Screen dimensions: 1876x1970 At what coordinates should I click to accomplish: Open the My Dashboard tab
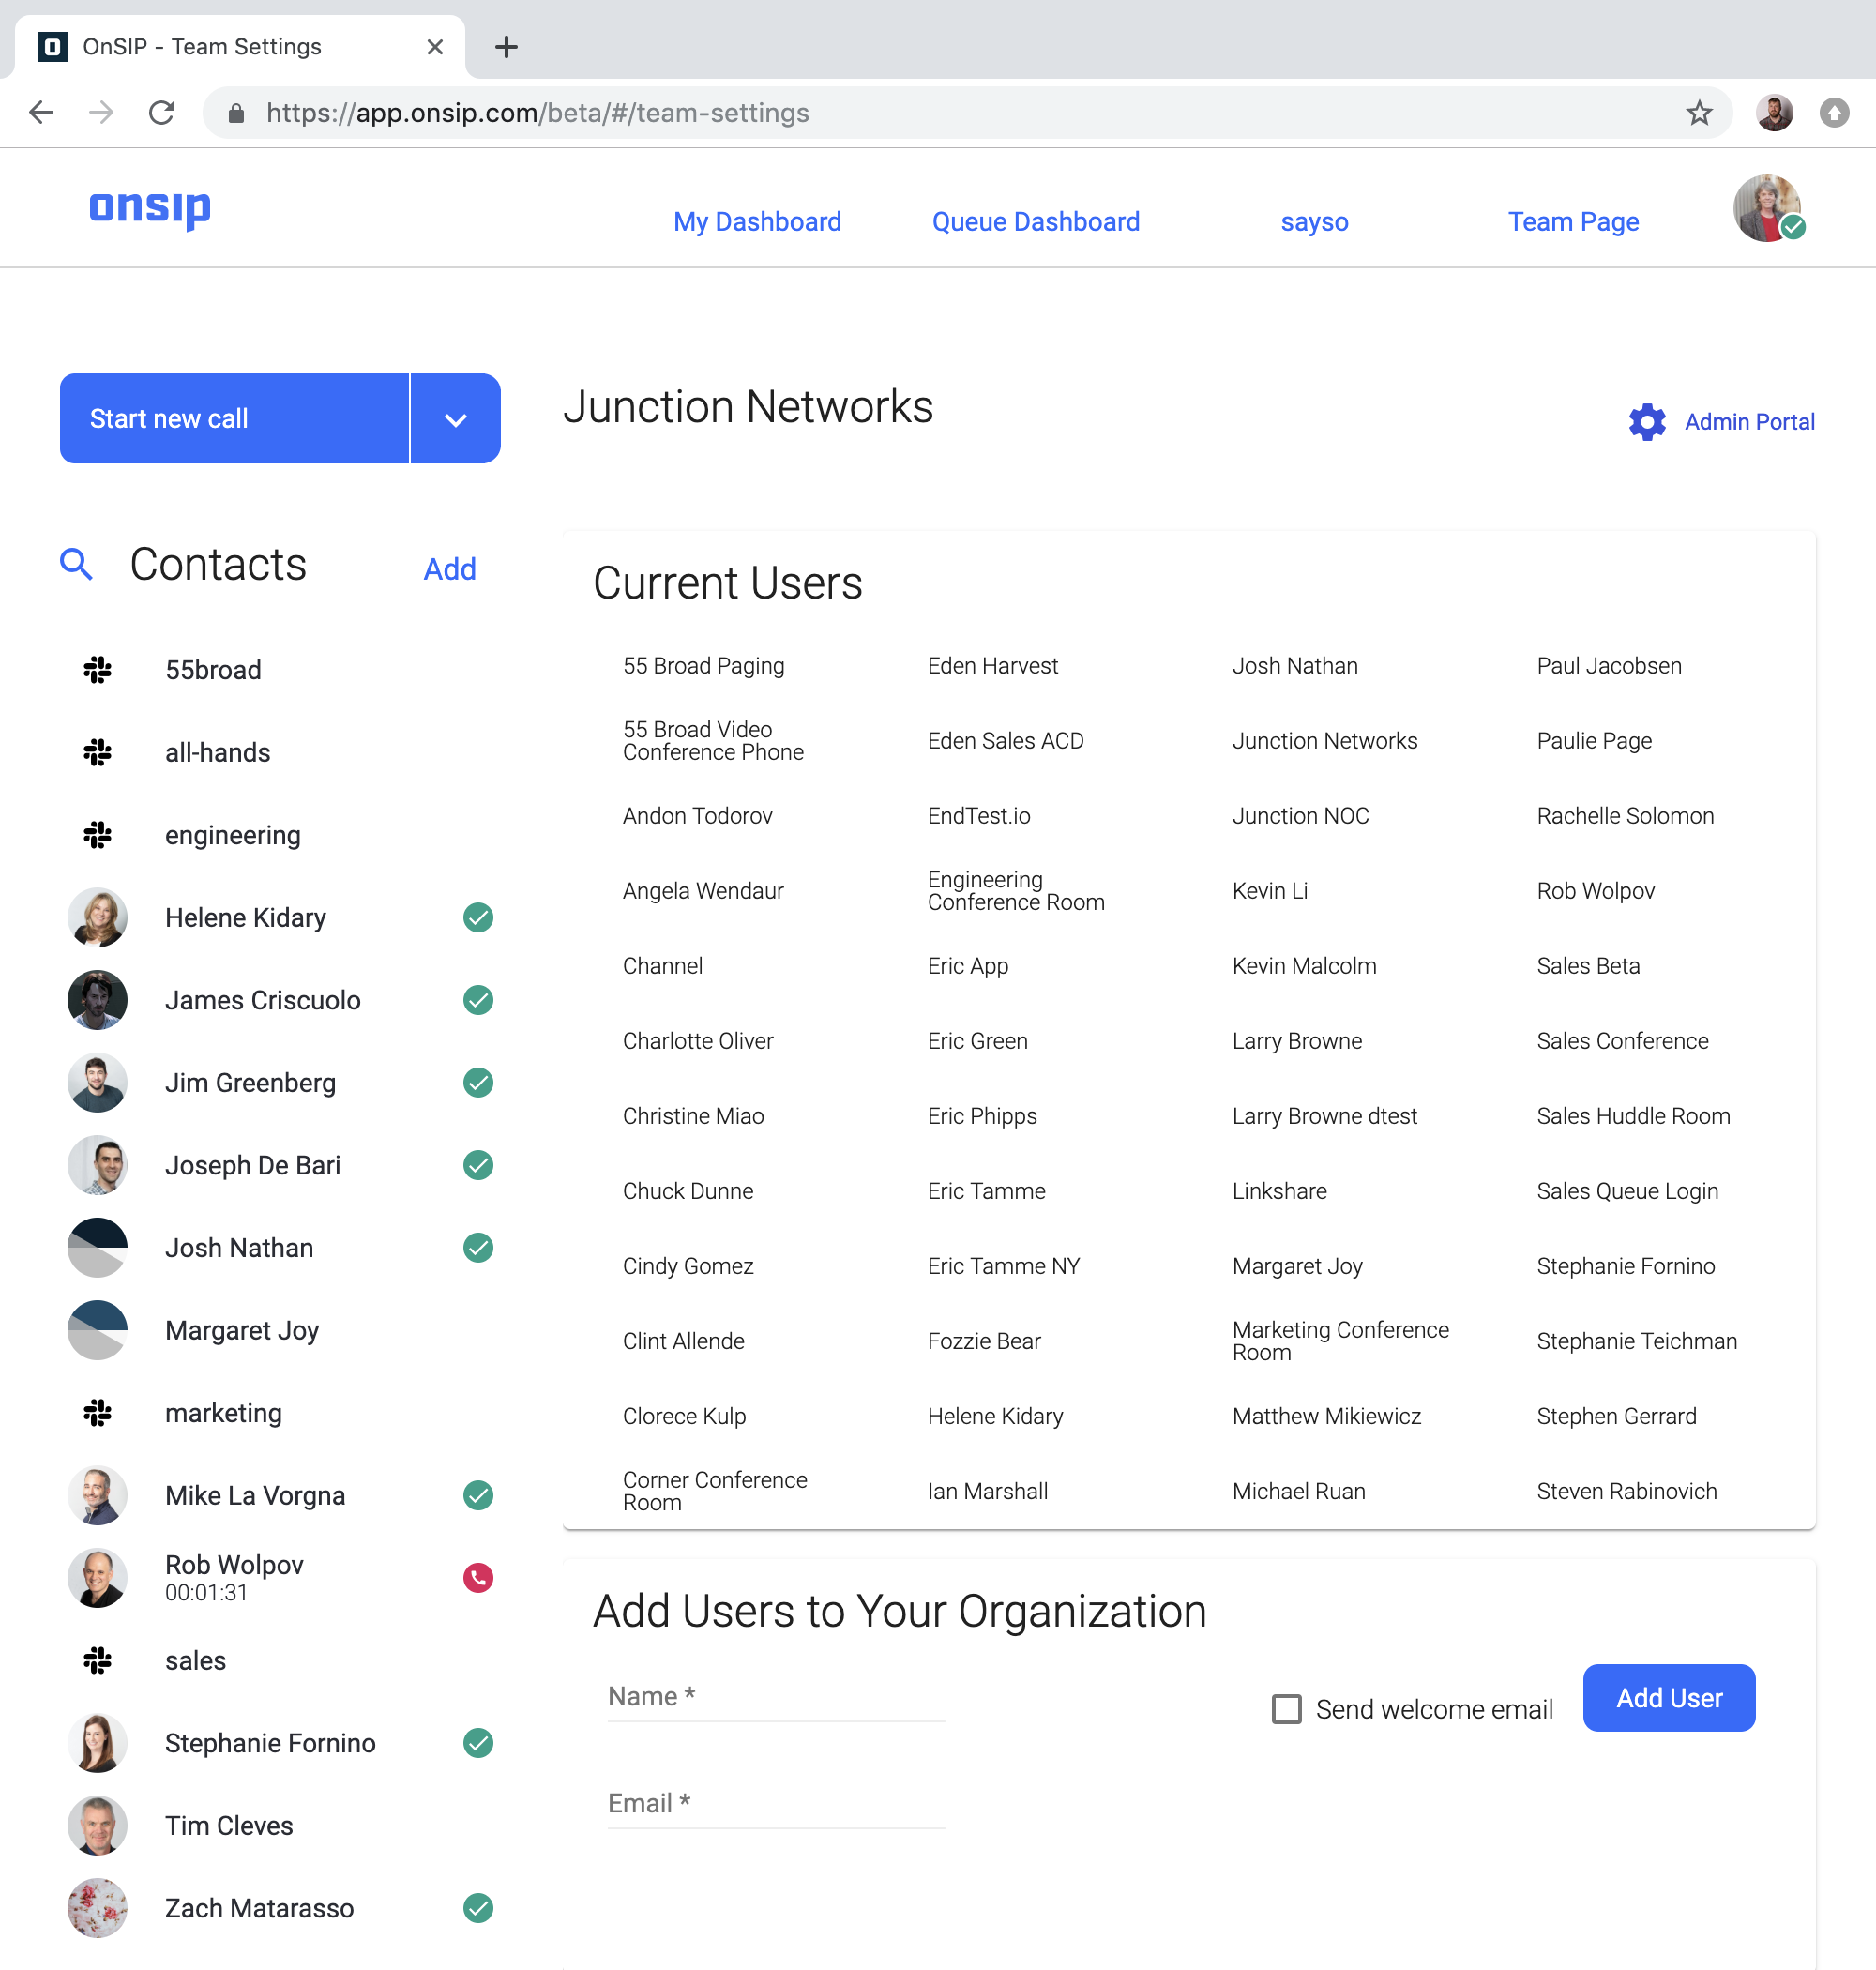coord(757,222)
